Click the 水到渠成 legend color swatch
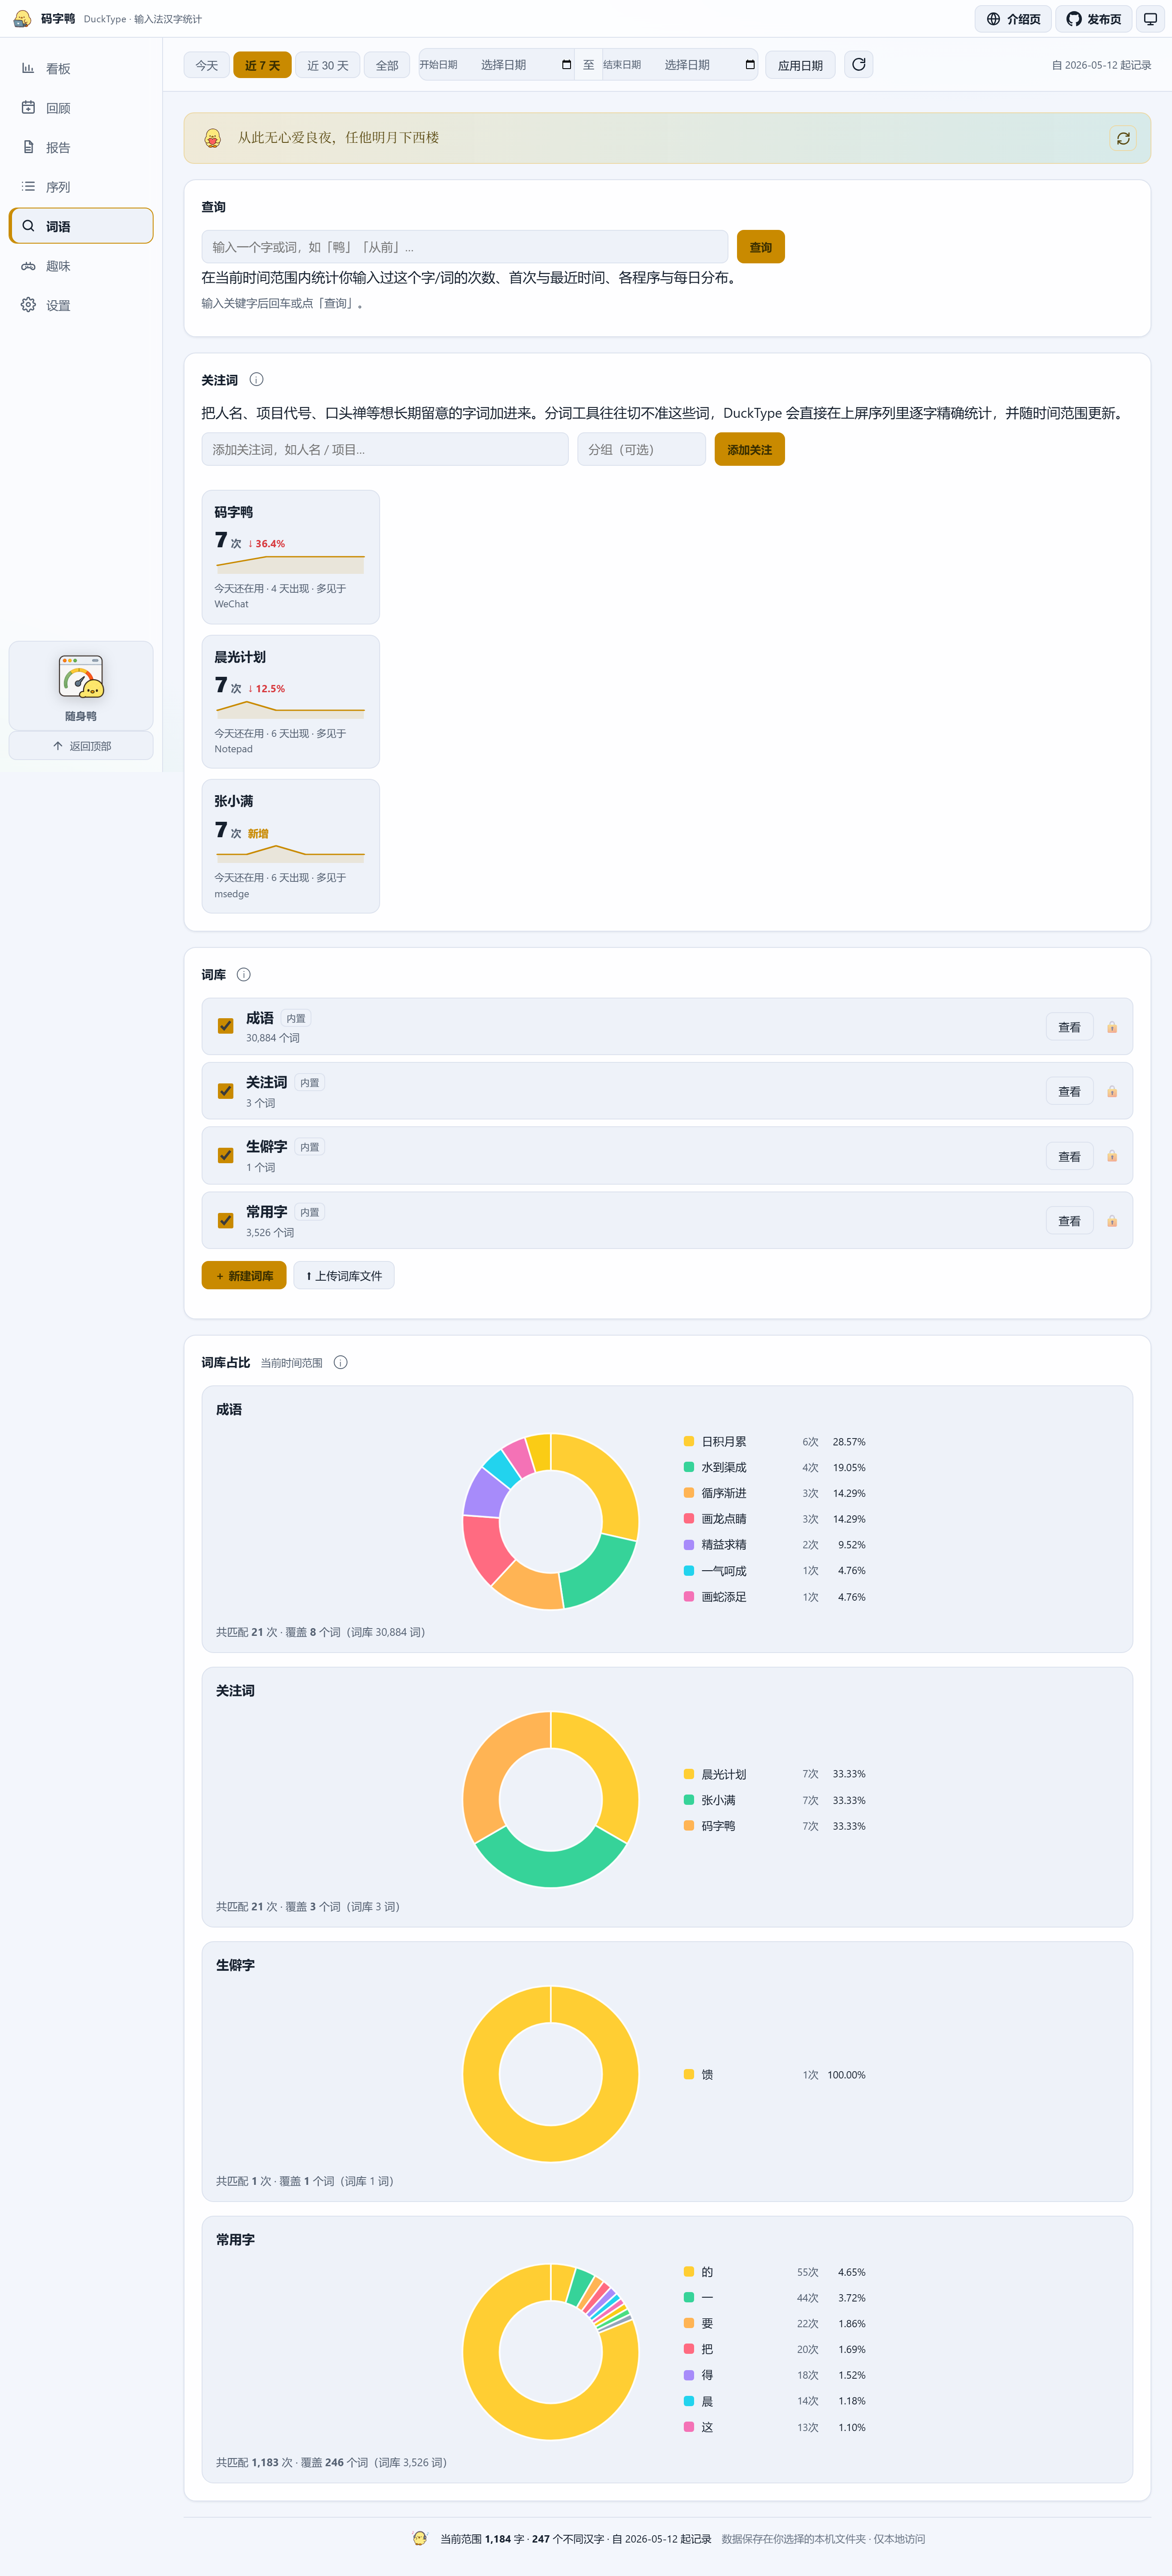This screenshot has width=1172, height=2576. (689, 1467)
